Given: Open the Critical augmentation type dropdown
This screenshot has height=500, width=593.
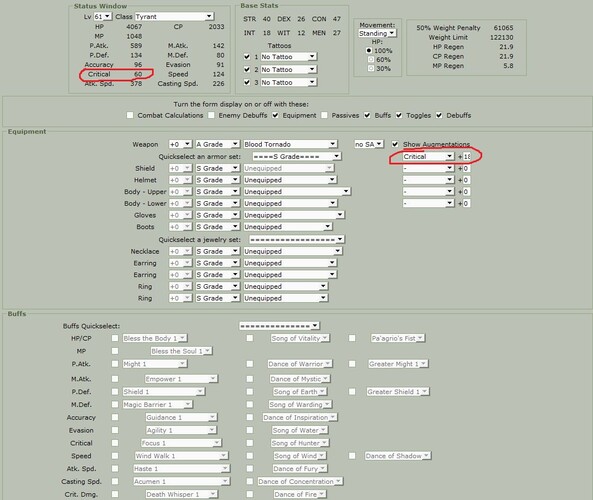Looking at the screenshot, I should coord(428,156).
